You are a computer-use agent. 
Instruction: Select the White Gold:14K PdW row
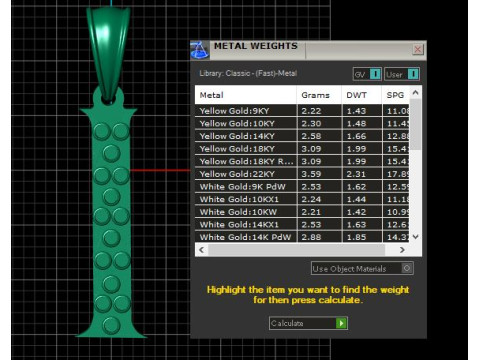tap(302, 237)
